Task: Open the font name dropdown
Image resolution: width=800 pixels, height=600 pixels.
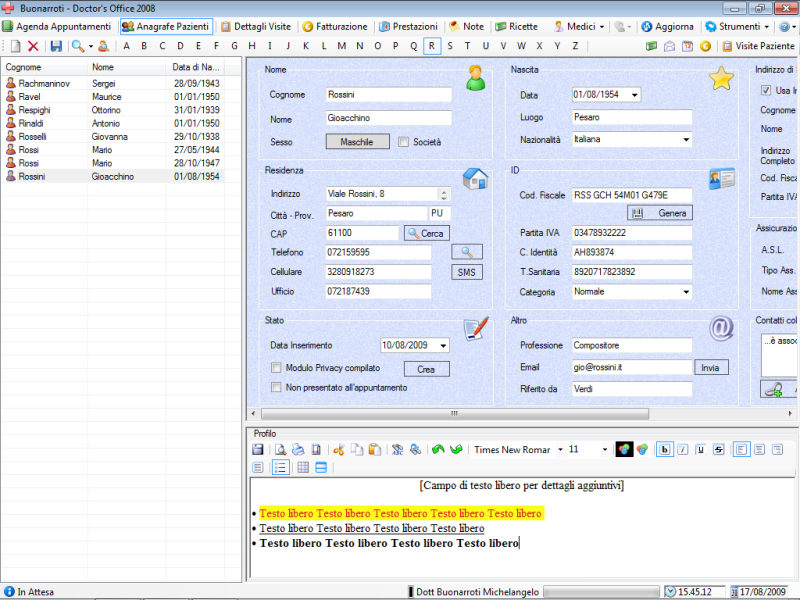Action: (560, 449)
